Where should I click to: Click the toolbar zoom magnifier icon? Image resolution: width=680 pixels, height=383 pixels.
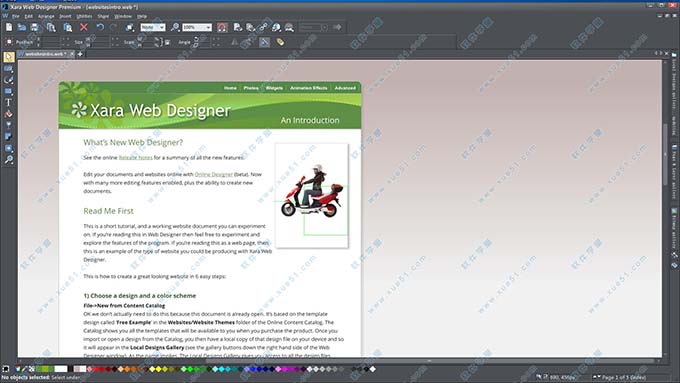[175, 27]
